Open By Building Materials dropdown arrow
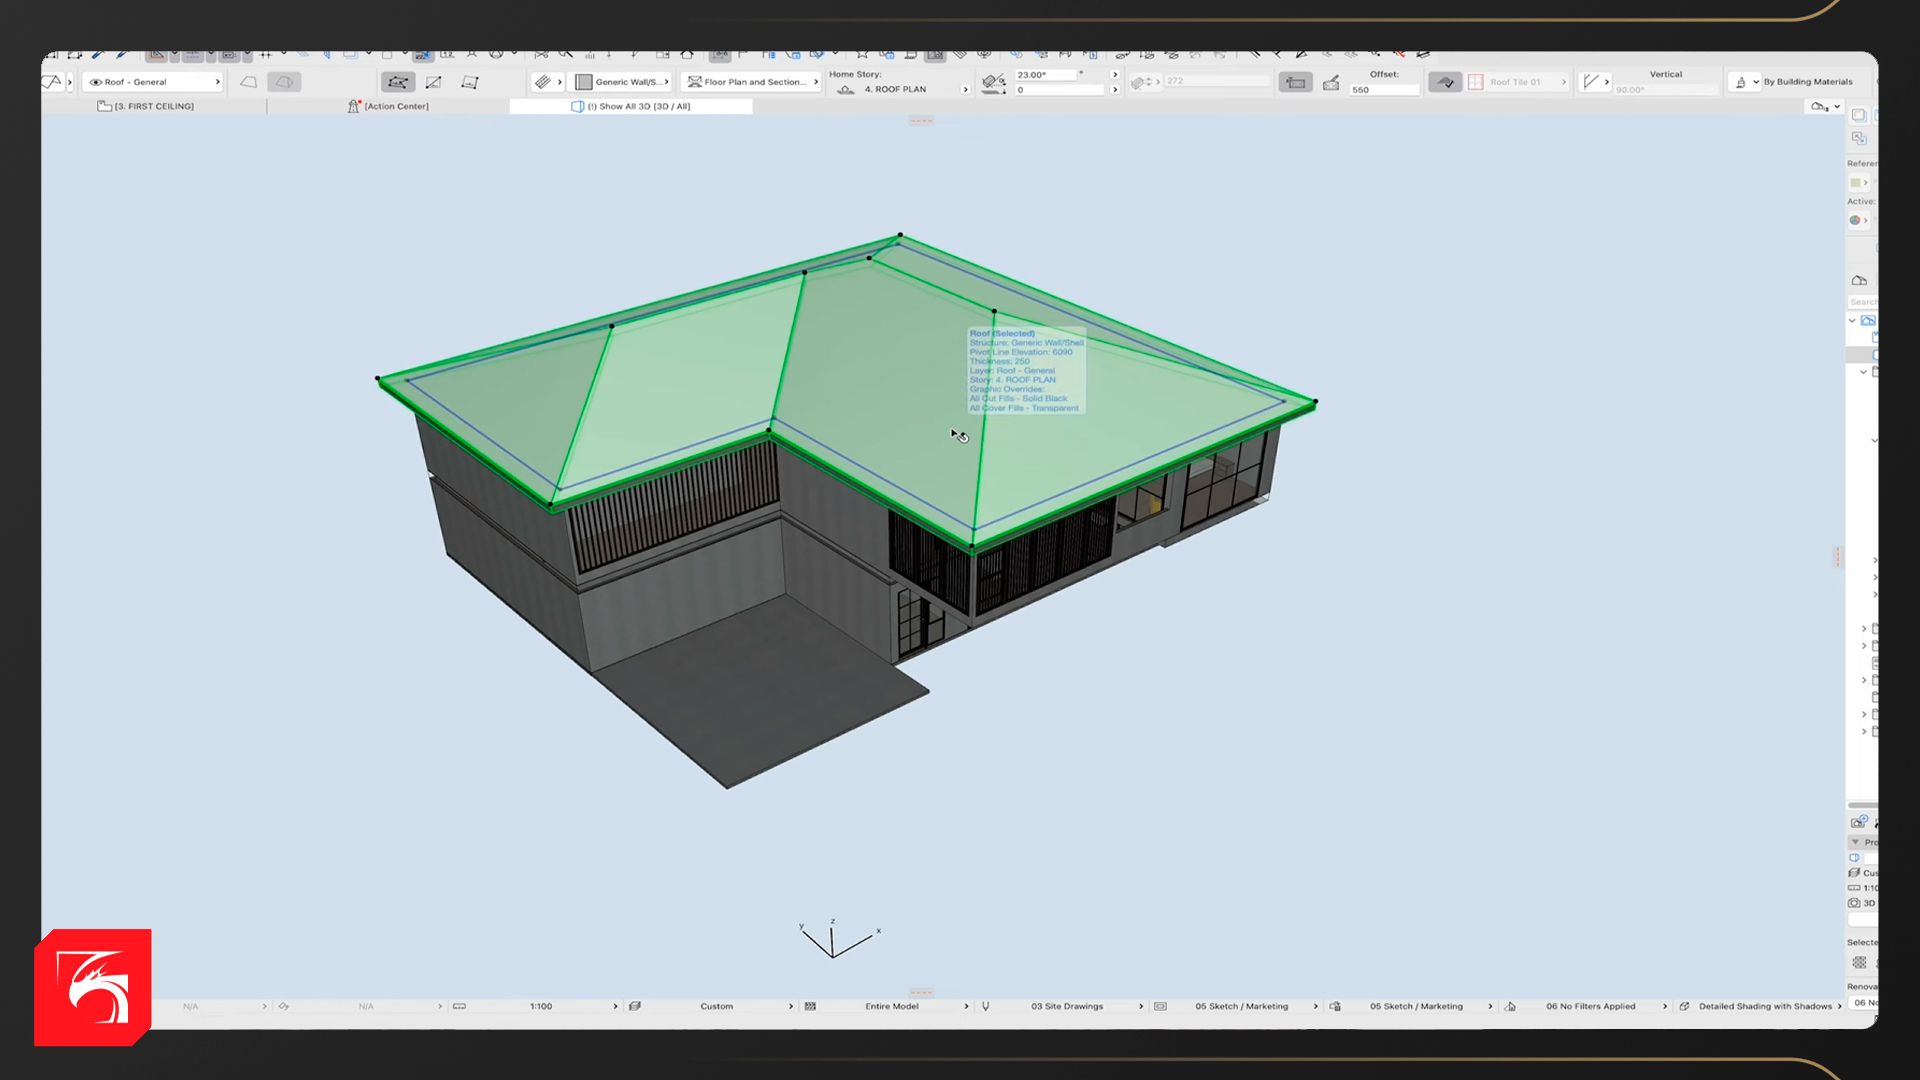This screenshot has height=1080, width=1920. pyautogui.click(x=1756, y=82)
